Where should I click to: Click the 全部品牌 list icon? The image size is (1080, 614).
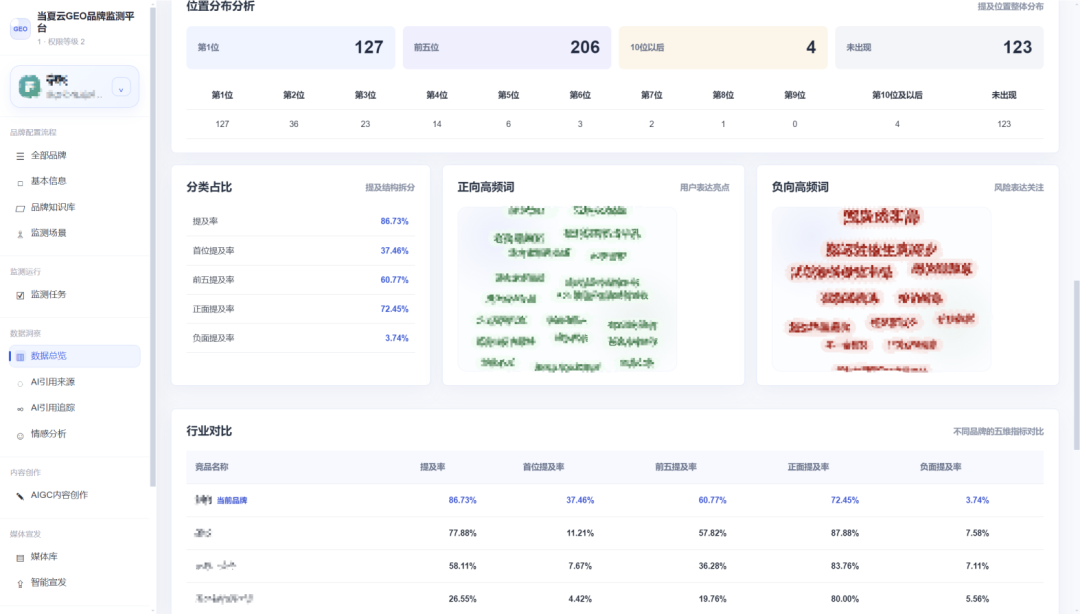(x=20, y=156)
